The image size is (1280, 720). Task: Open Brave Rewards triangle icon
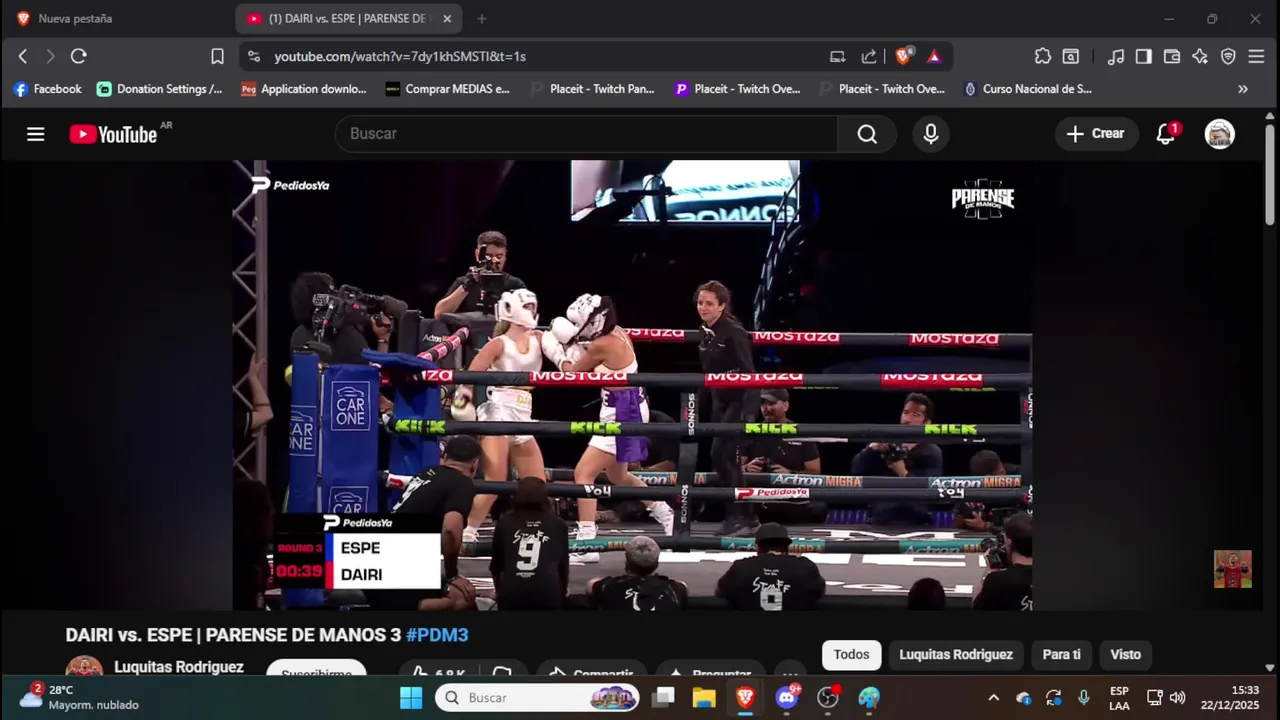(934, 57)
